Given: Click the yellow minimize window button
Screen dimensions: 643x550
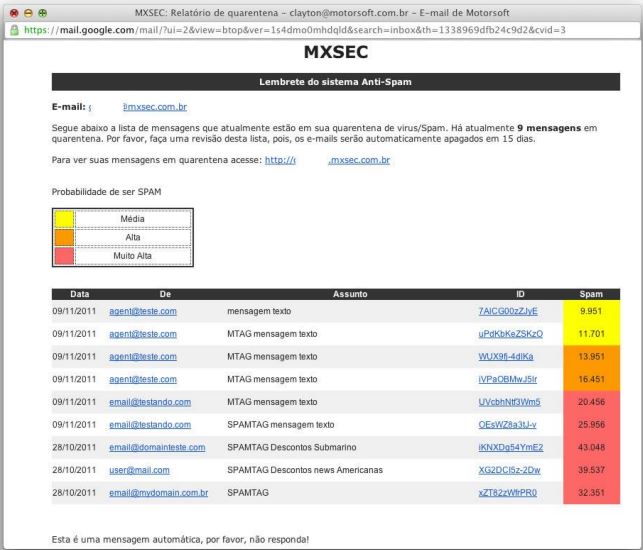Looking at the screenshot, I should click(x=27, y=11).
